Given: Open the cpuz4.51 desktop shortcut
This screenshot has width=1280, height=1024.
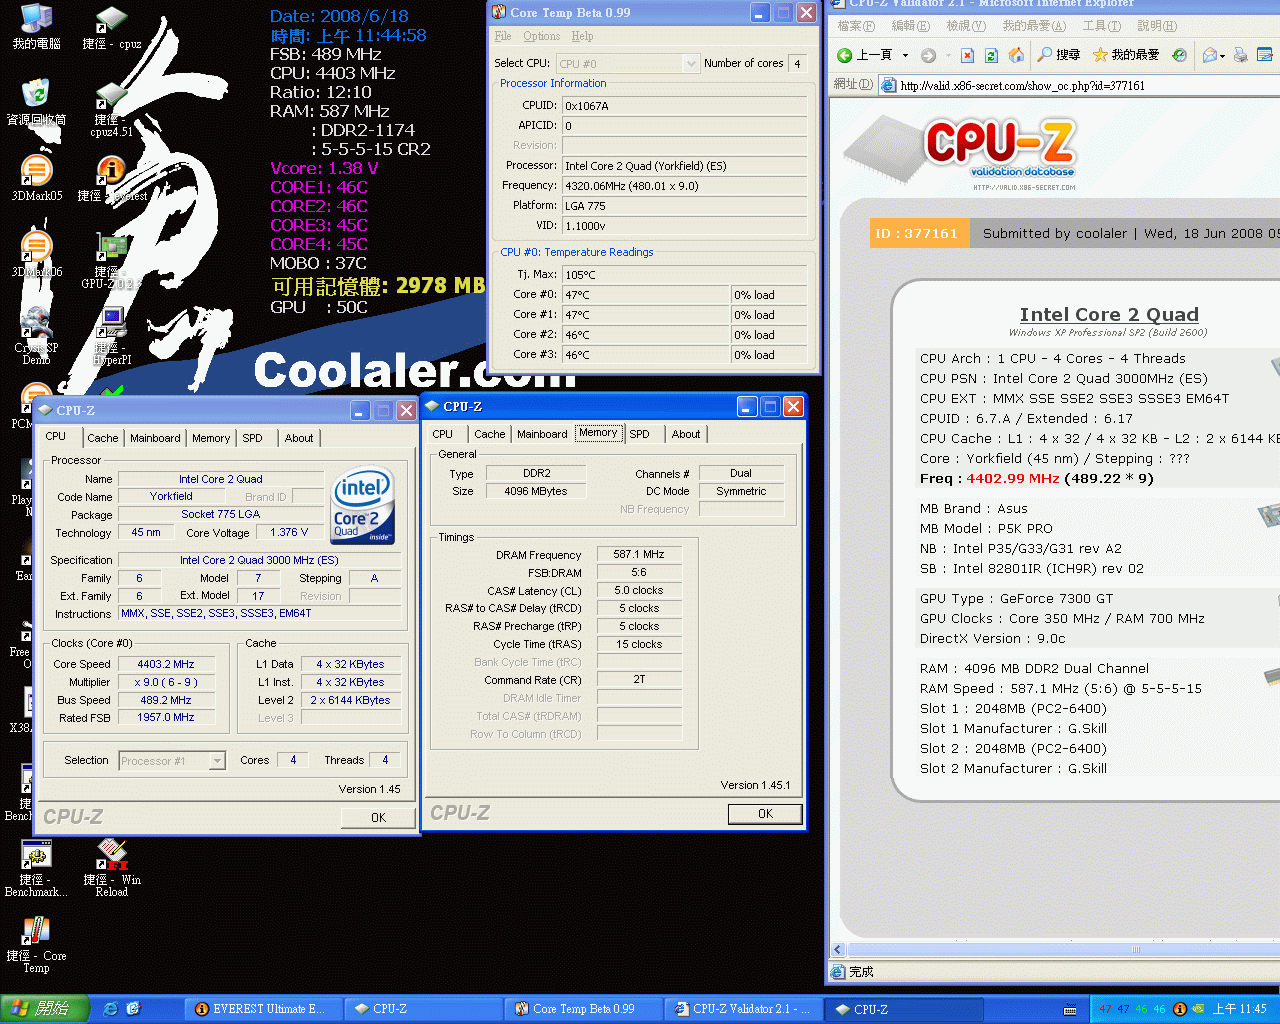Looking at the screenshot, I should click(x=111, y=108).
